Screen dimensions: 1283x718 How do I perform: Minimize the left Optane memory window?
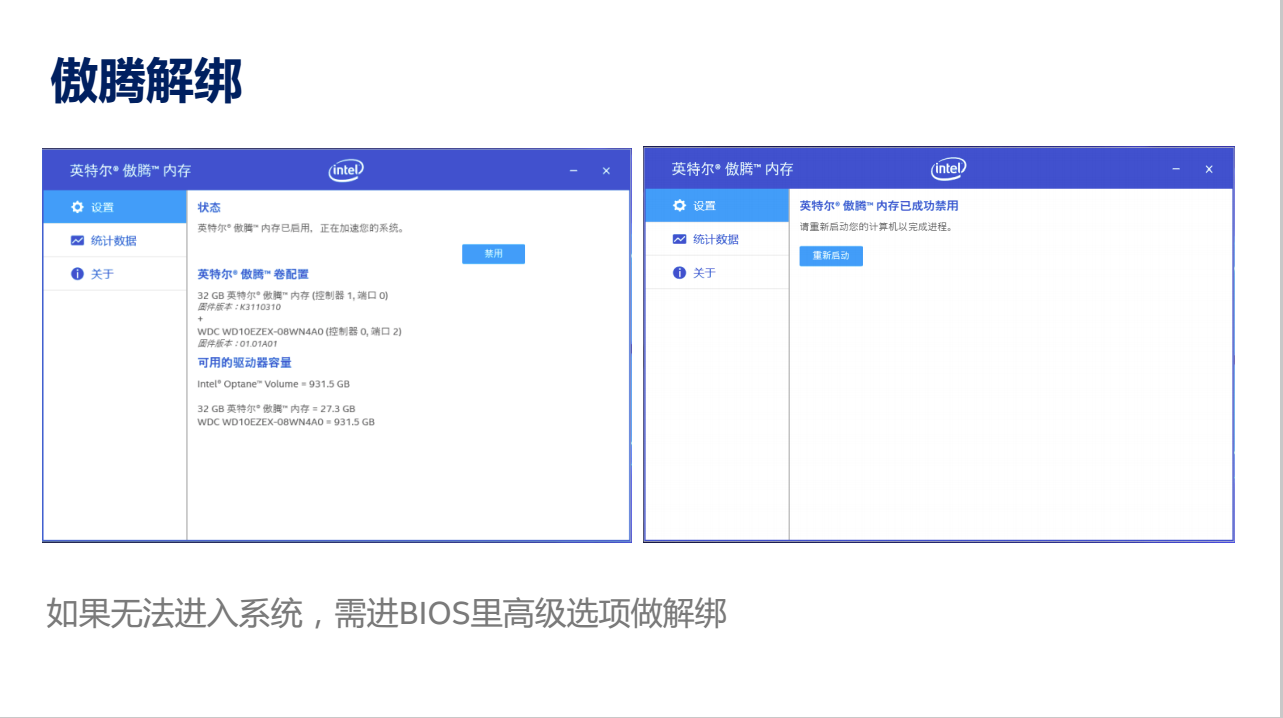(574, 171)
